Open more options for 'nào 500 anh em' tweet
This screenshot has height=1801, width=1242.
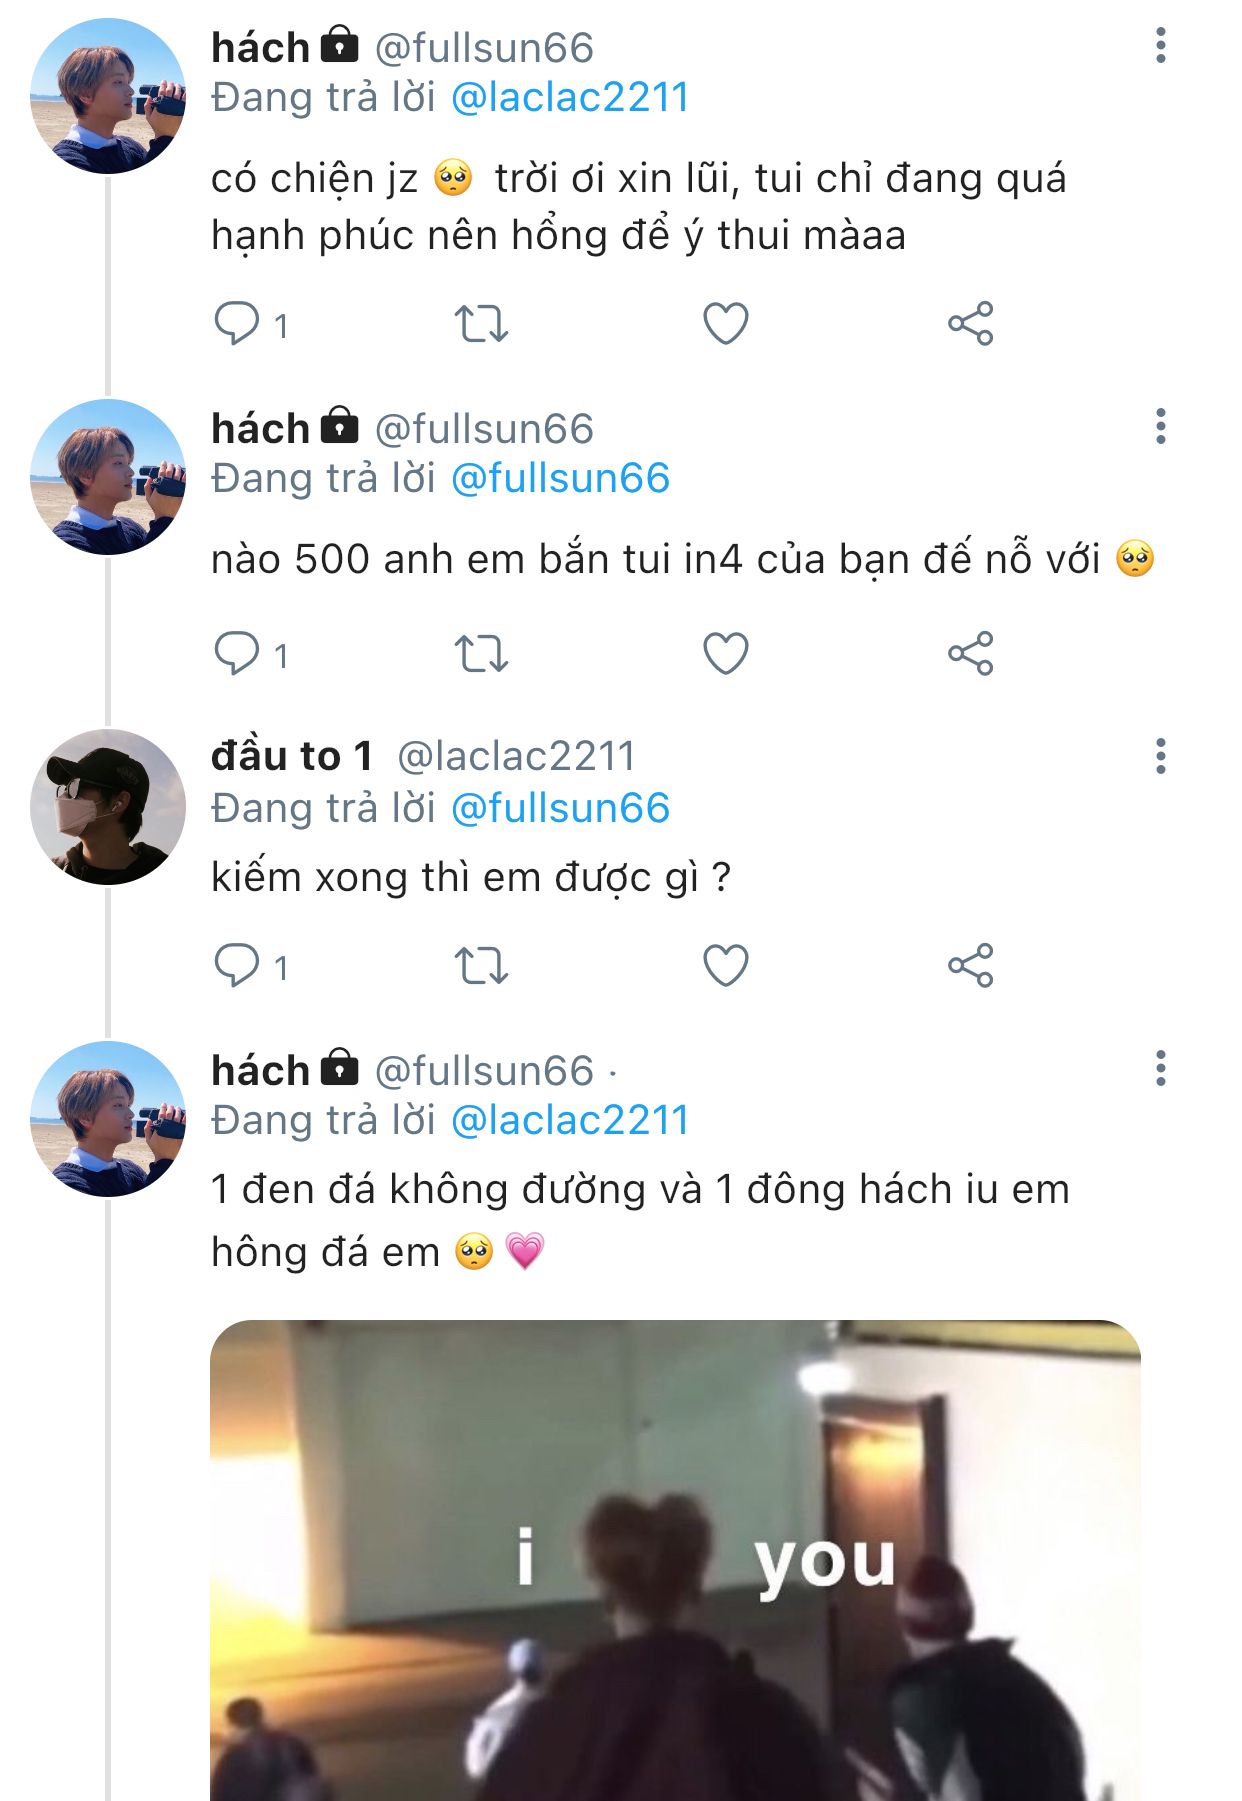pyautogui.click(x=1160, y=427)
